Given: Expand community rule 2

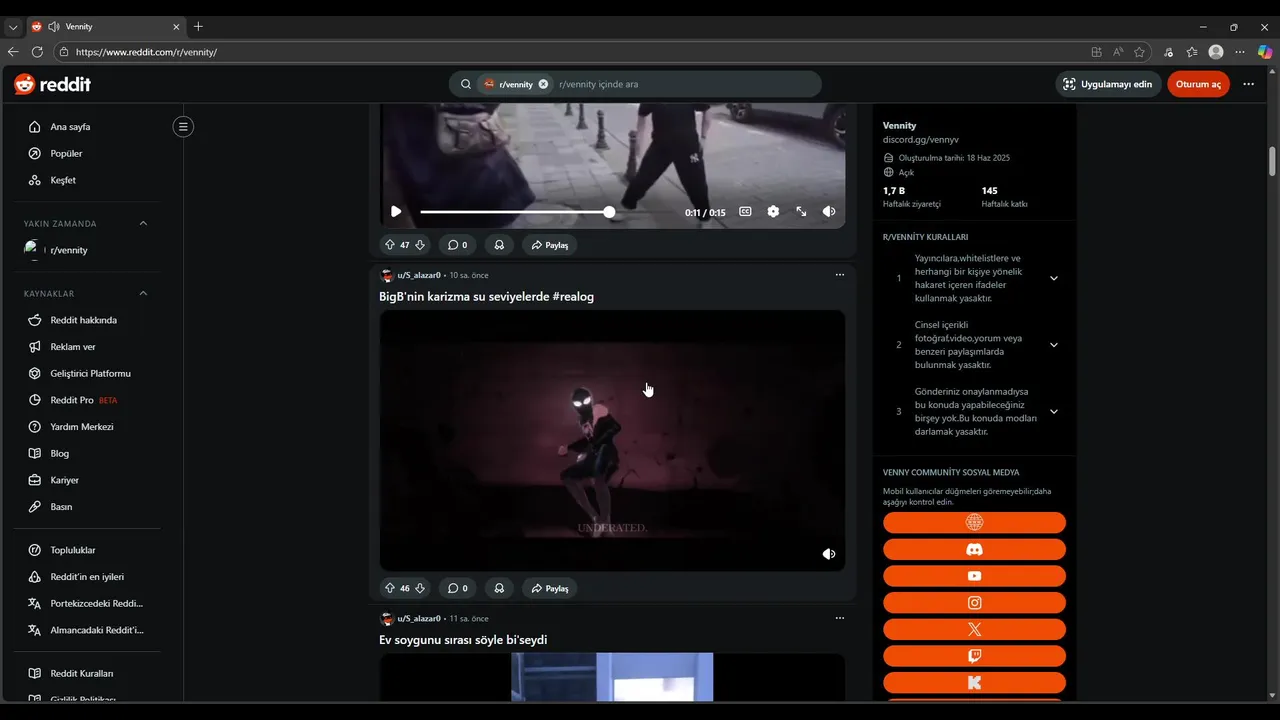Looking at the screenshot, I should [1054, 345].
